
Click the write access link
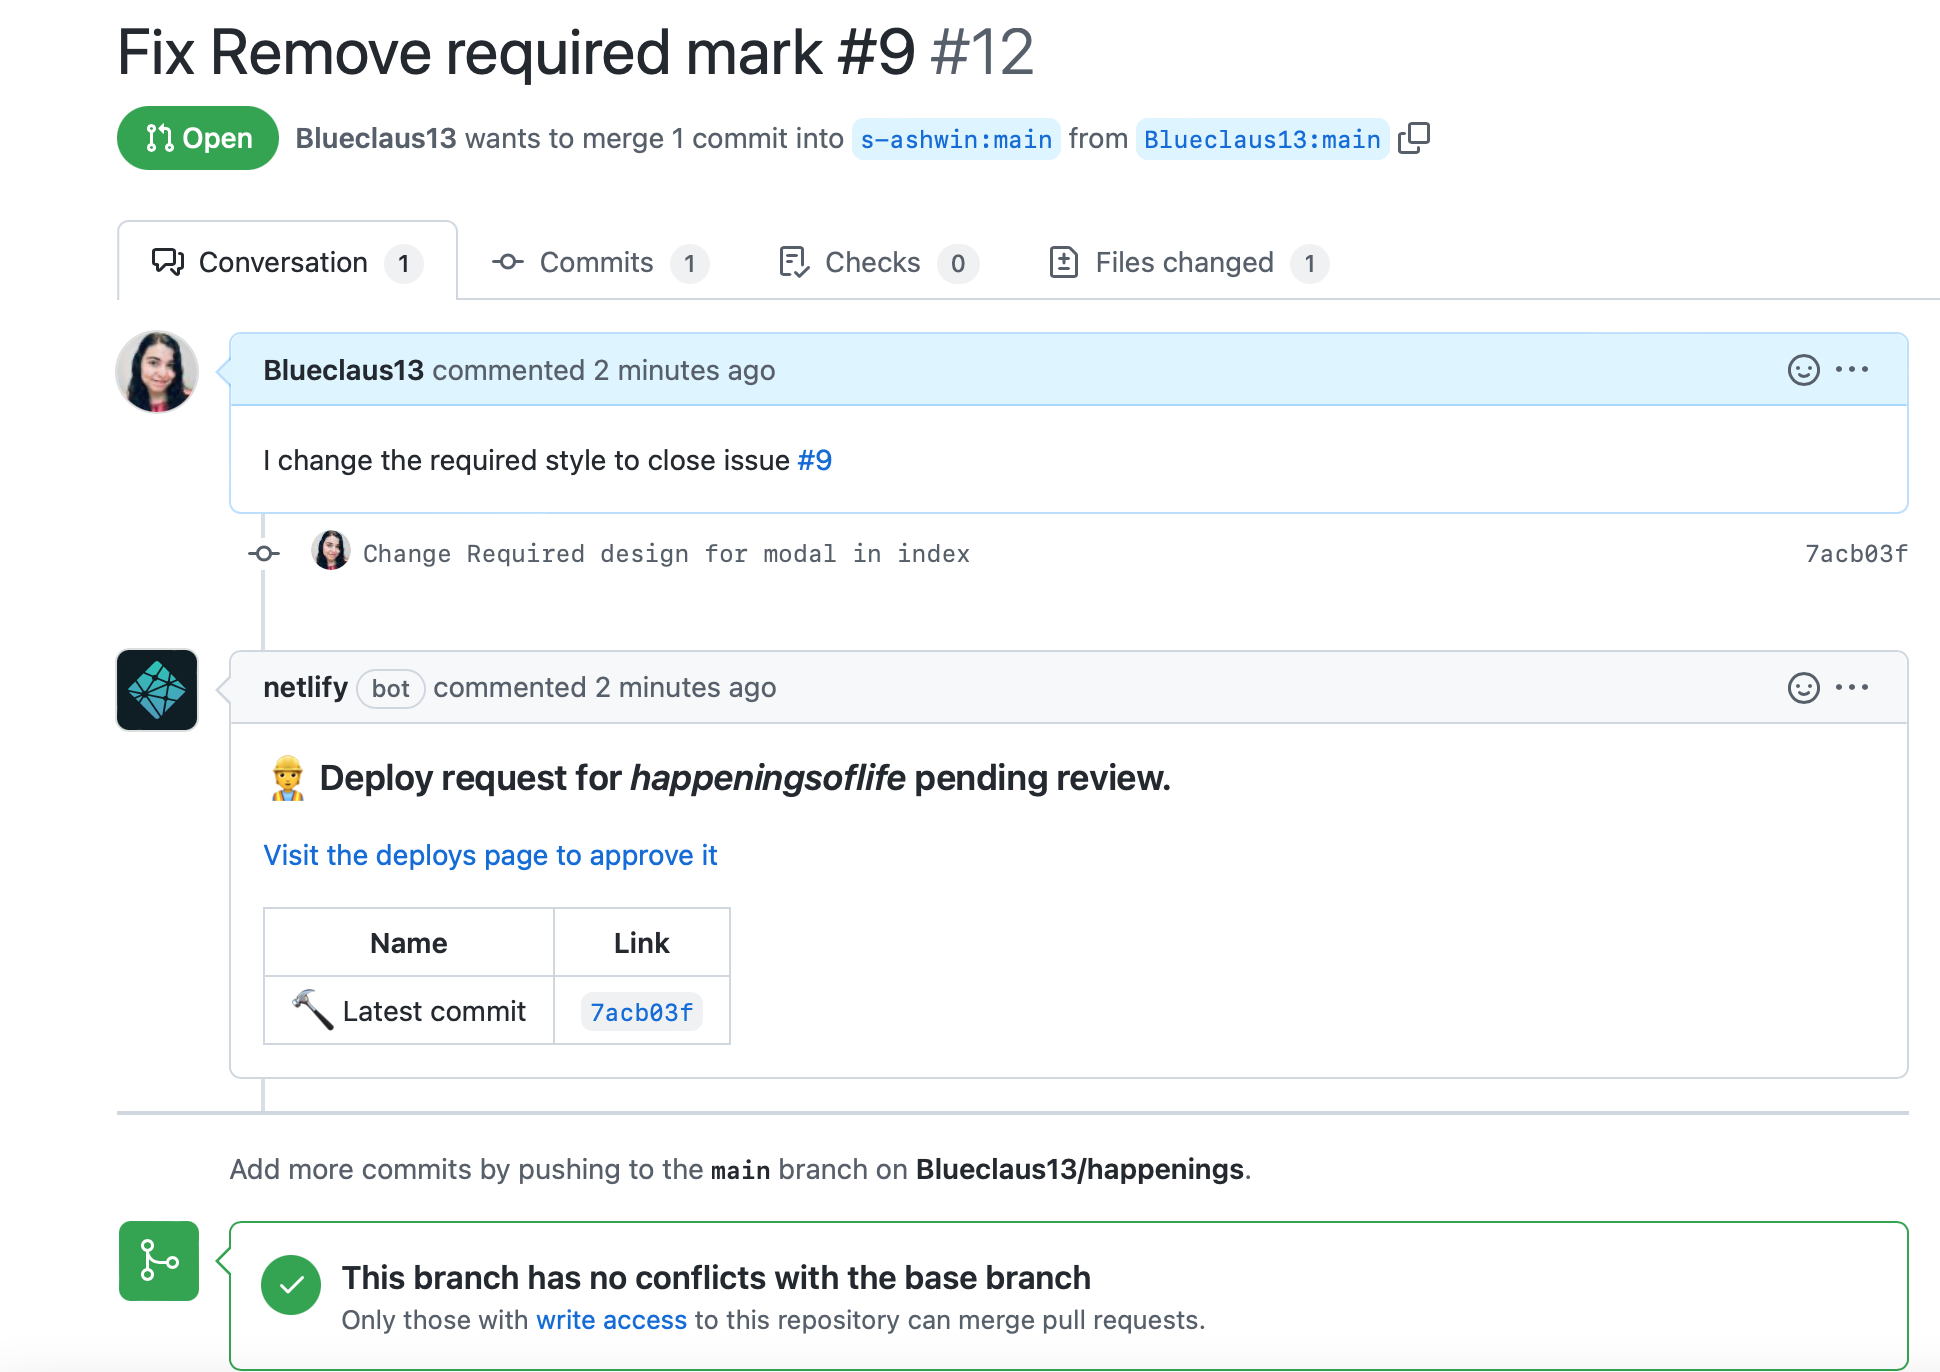click(611, 1320)
